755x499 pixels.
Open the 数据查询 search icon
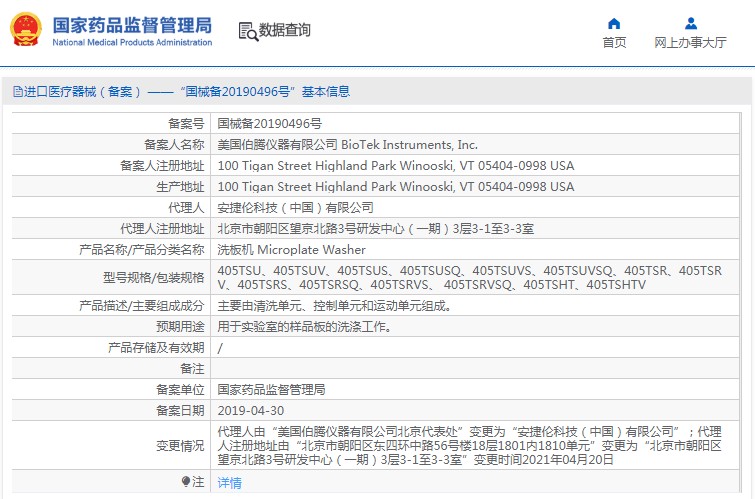248,31
